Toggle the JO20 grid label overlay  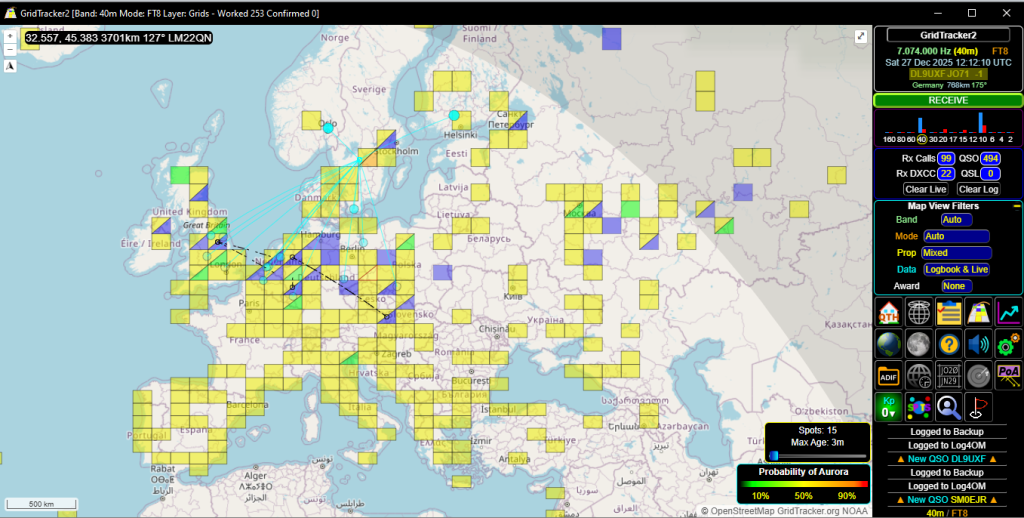point(948,376)
